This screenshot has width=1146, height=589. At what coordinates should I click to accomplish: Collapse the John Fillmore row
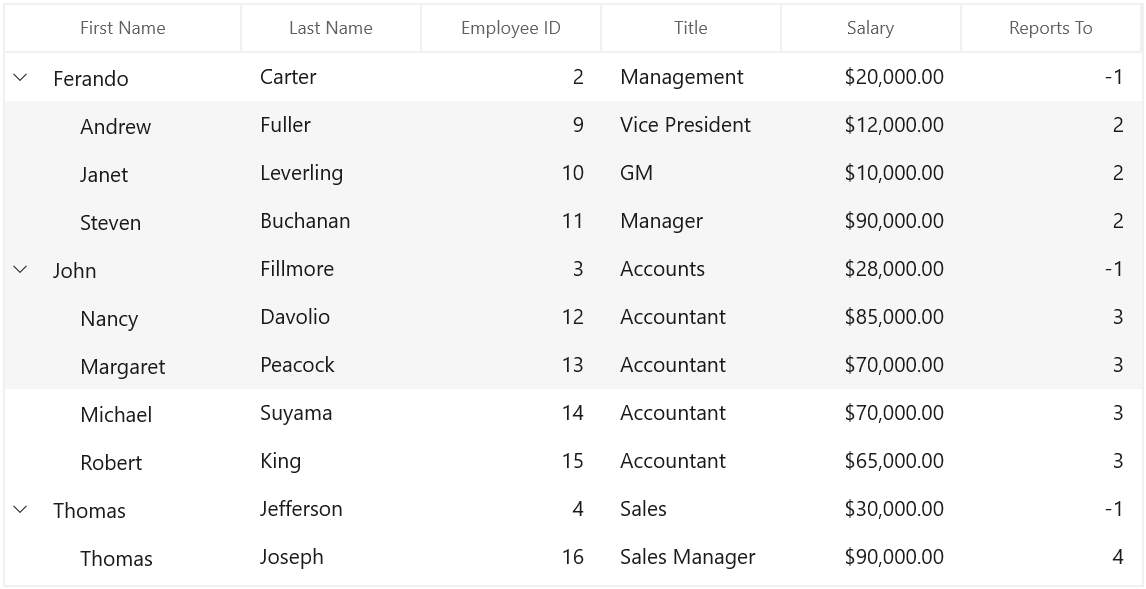pos(20,269)
